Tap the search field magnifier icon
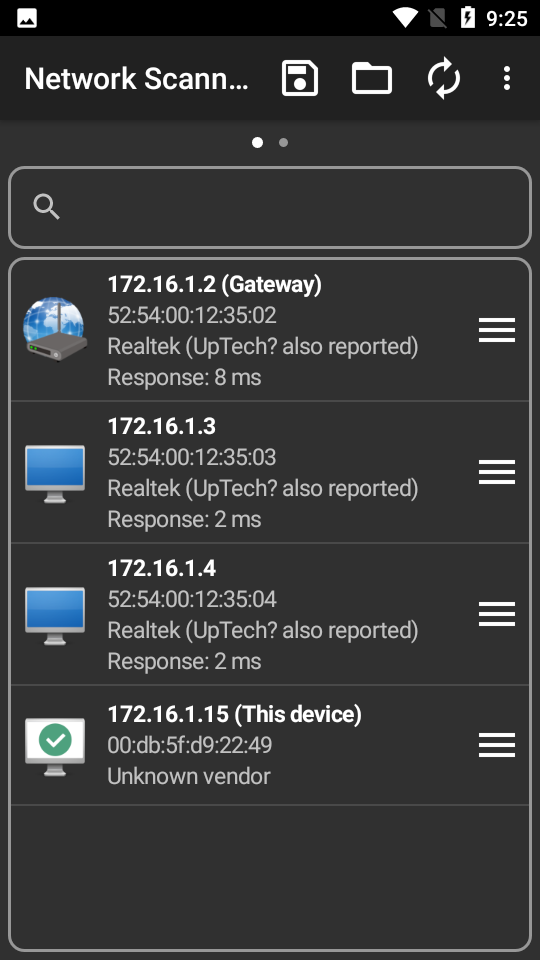Image resolution: width=540 pixels, height=960 pixels. pos(47,207)
